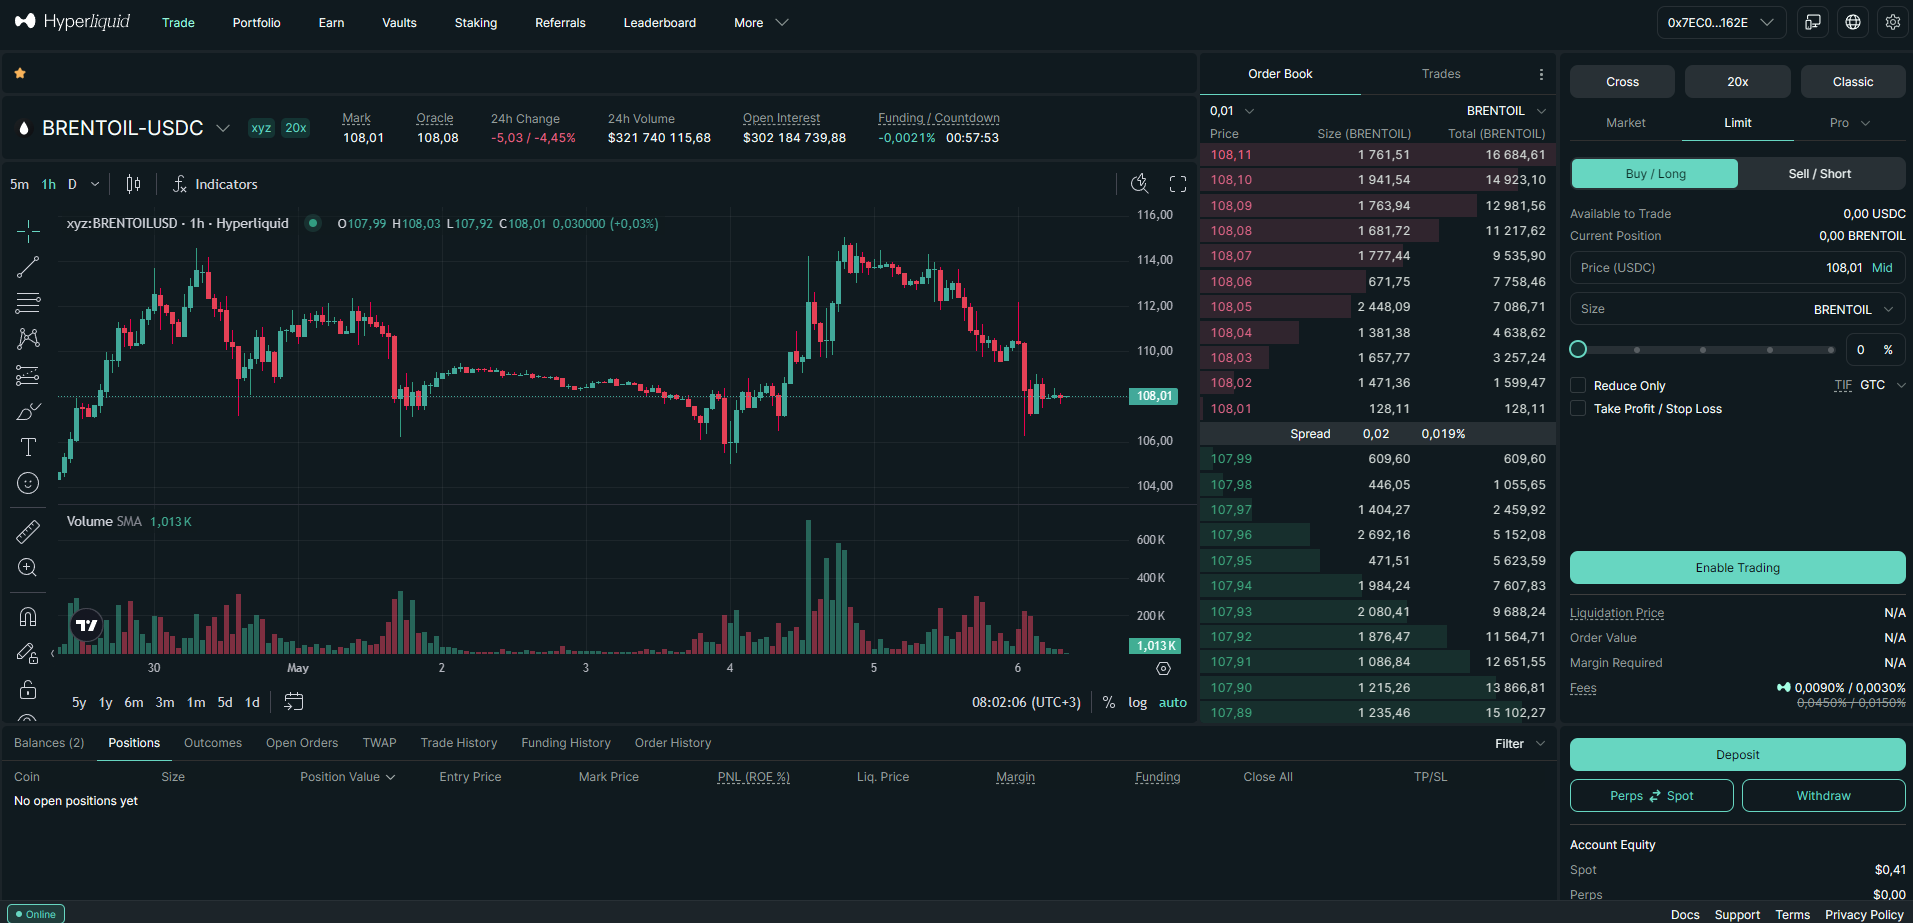Open the Size BRENTOIL unit dropdown
This screenshot has width=1913, height=923.
point(1853,309)
